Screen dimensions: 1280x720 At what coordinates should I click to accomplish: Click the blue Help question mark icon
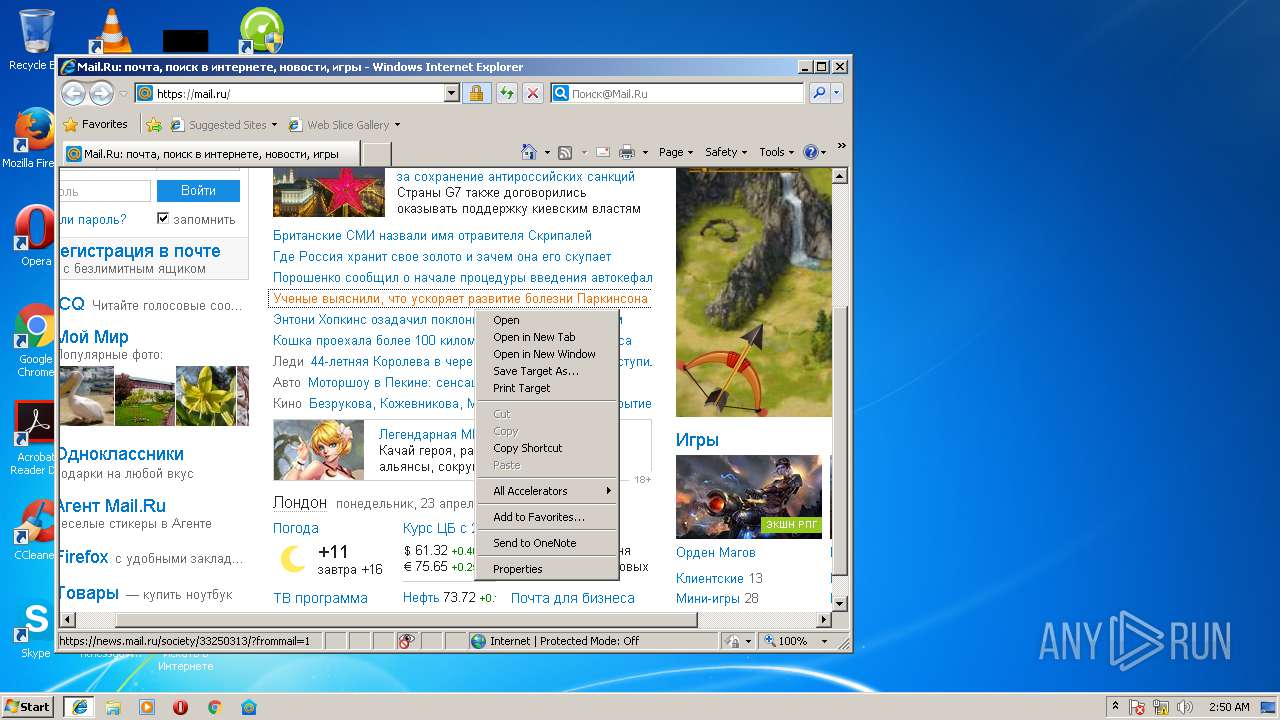pyautogui.click(x=810, y=152)
